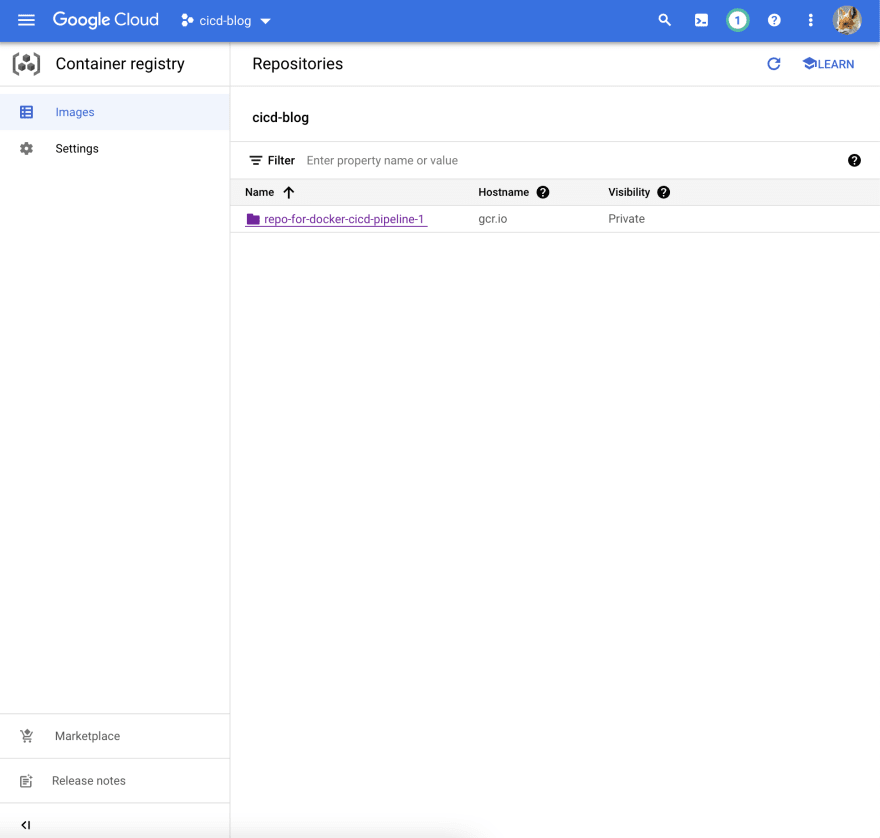The height and width of the screenshot is (838, 880).
Task: Open Settings in the sidebar
Action: pos(114,149)
